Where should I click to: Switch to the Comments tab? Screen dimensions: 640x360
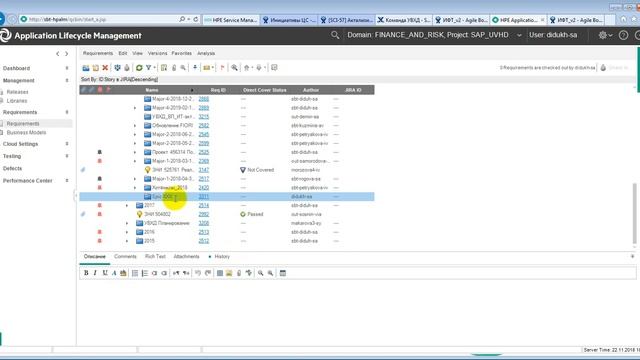point(125,257)
